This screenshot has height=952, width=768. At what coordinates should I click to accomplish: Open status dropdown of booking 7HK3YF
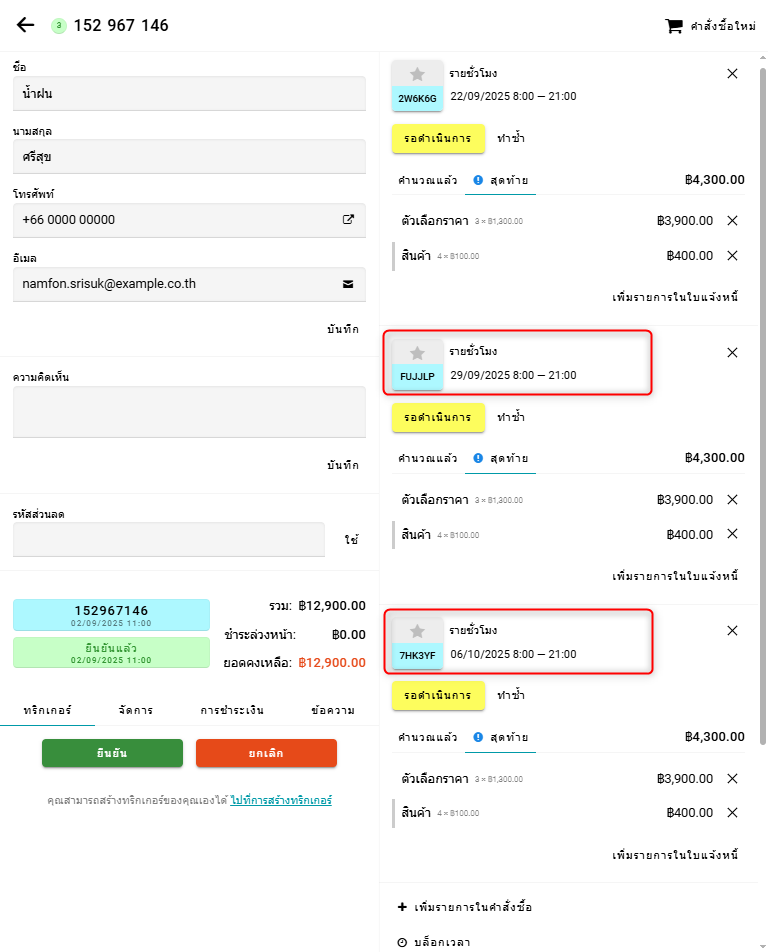pyautogui.click(x=438, y=695)
